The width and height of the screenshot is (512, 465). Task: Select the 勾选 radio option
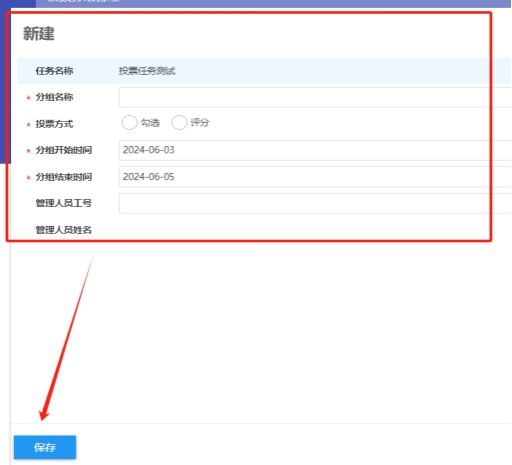(x=130, y=122)
